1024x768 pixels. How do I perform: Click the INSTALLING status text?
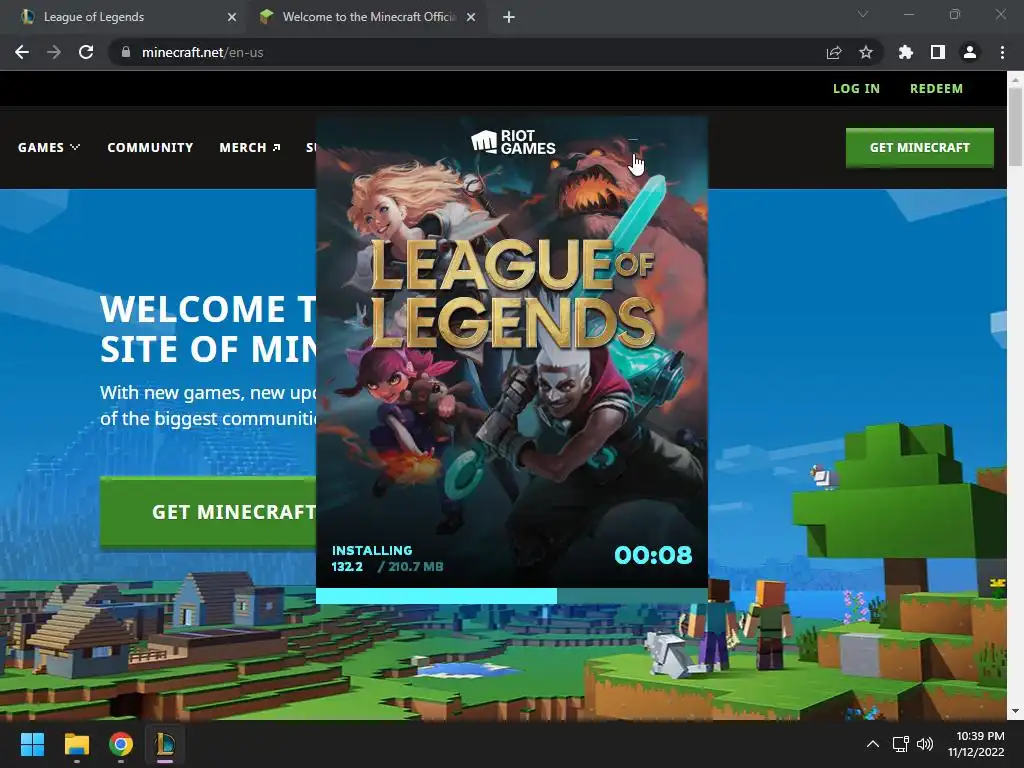click(x=372, y=551)
